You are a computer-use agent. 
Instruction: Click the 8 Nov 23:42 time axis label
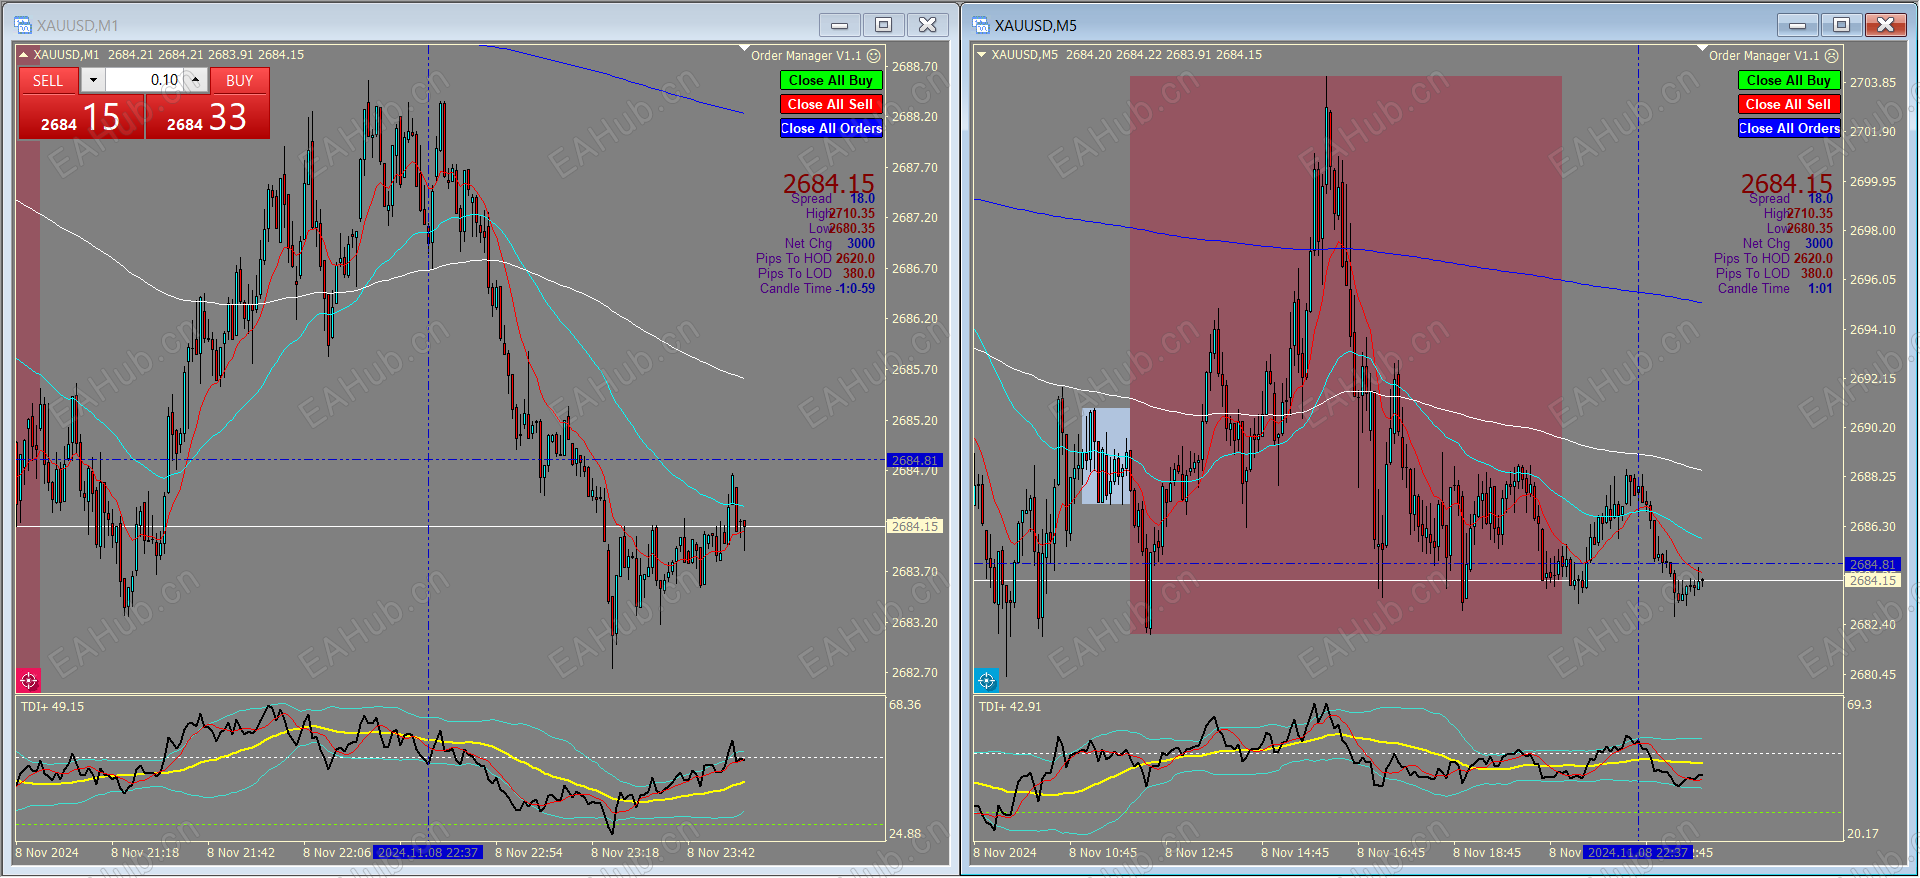[721, 853]
